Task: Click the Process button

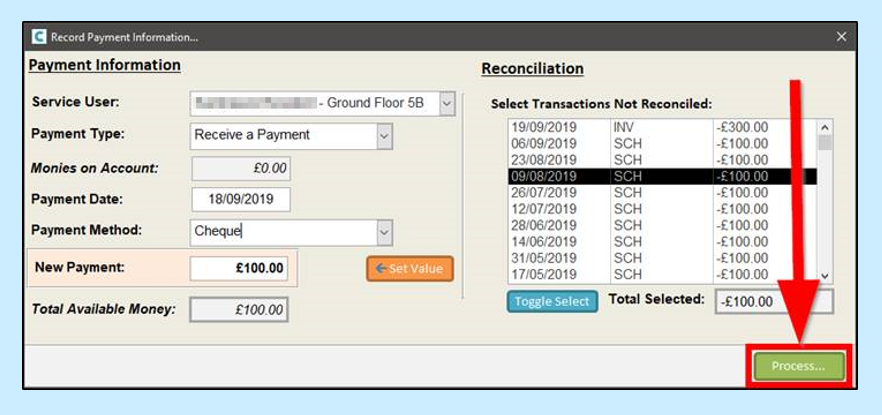Action: click(799, 366)
